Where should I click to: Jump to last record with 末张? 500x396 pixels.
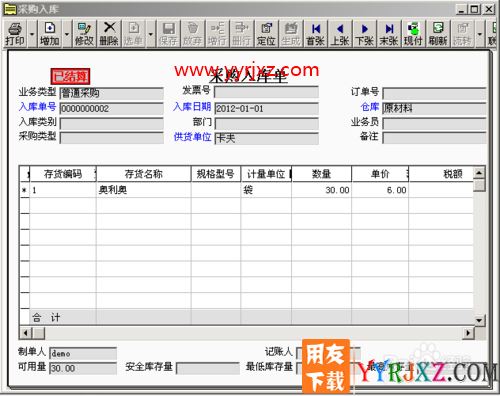point(389,34)
